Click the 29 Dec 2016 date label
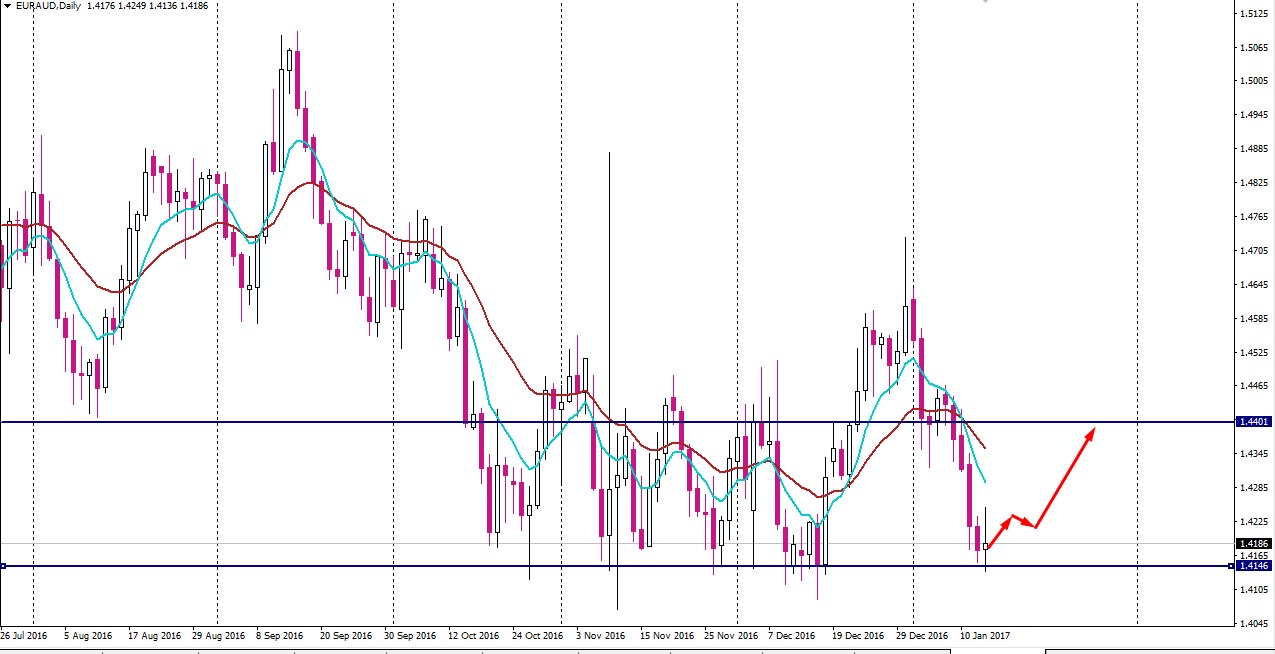The image size is (1275, 654). pyautogui.click(x=922, y=635)
